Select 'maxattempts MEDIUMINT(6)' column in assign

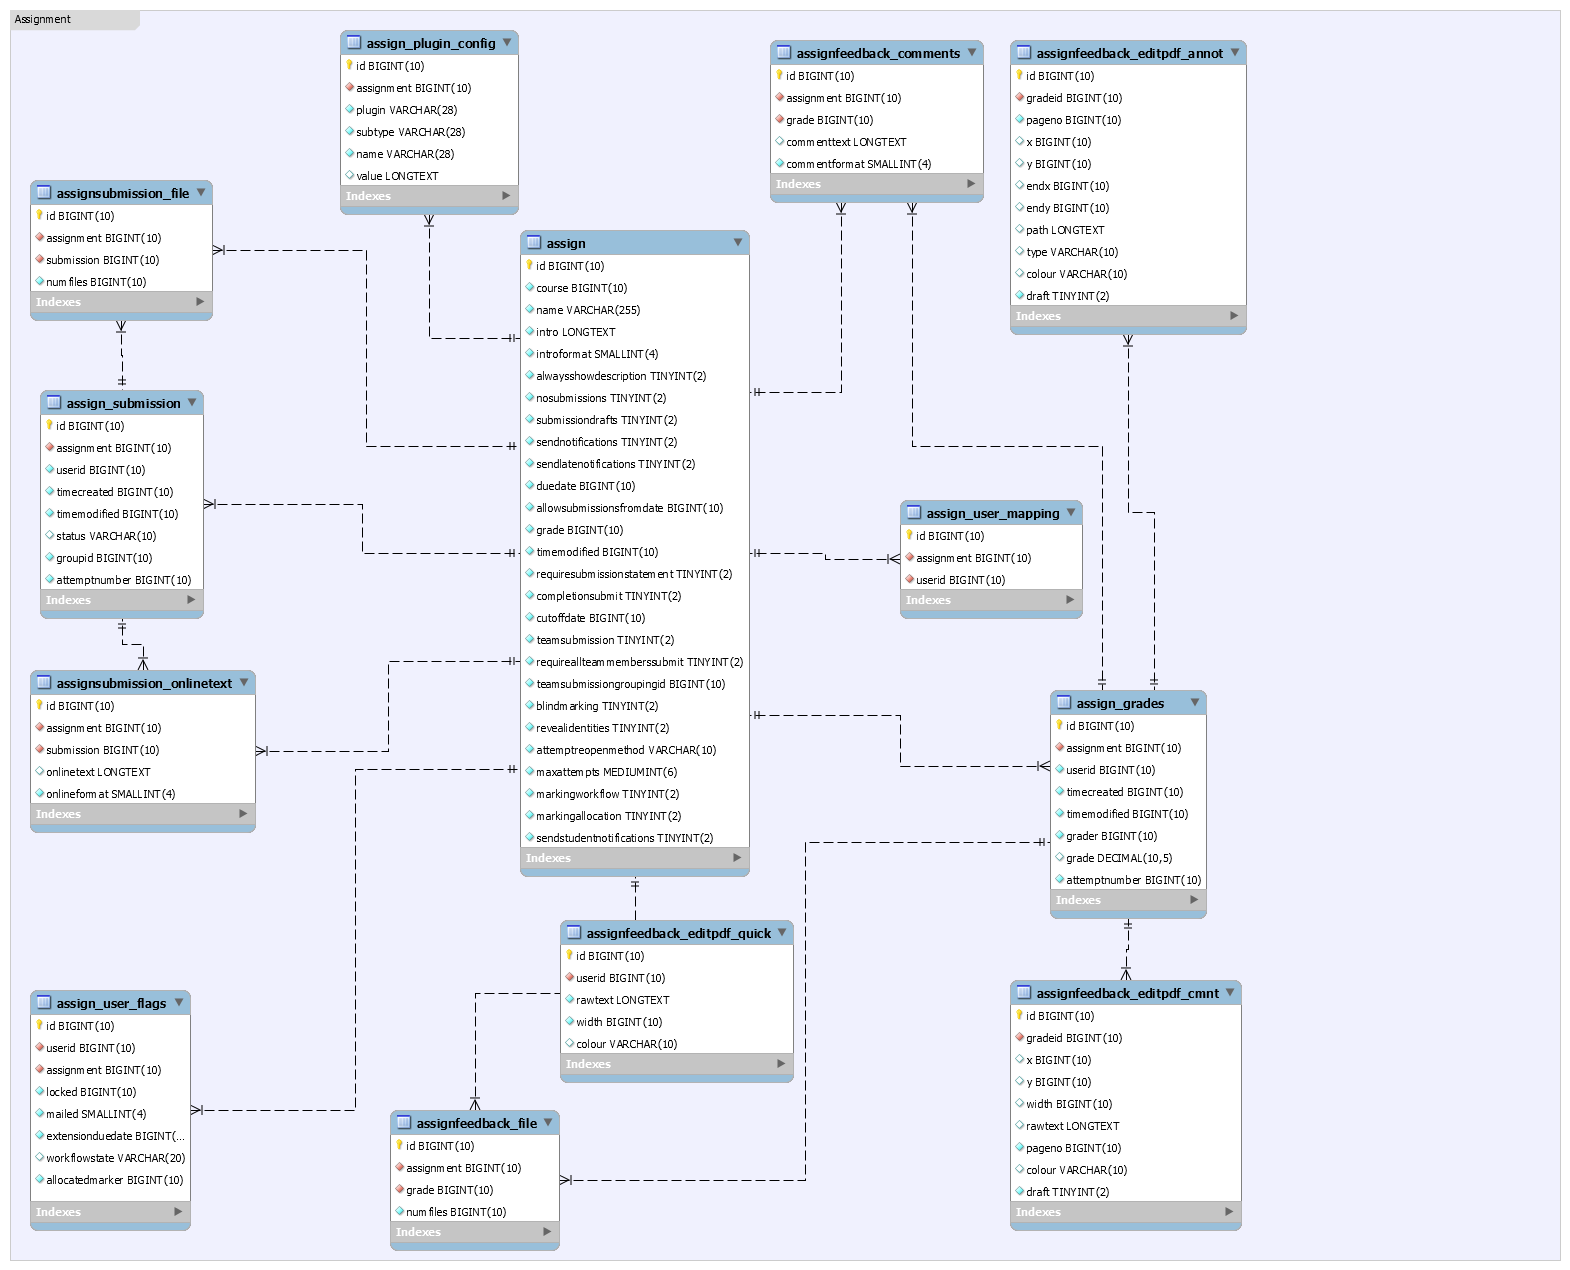[635, 772]
